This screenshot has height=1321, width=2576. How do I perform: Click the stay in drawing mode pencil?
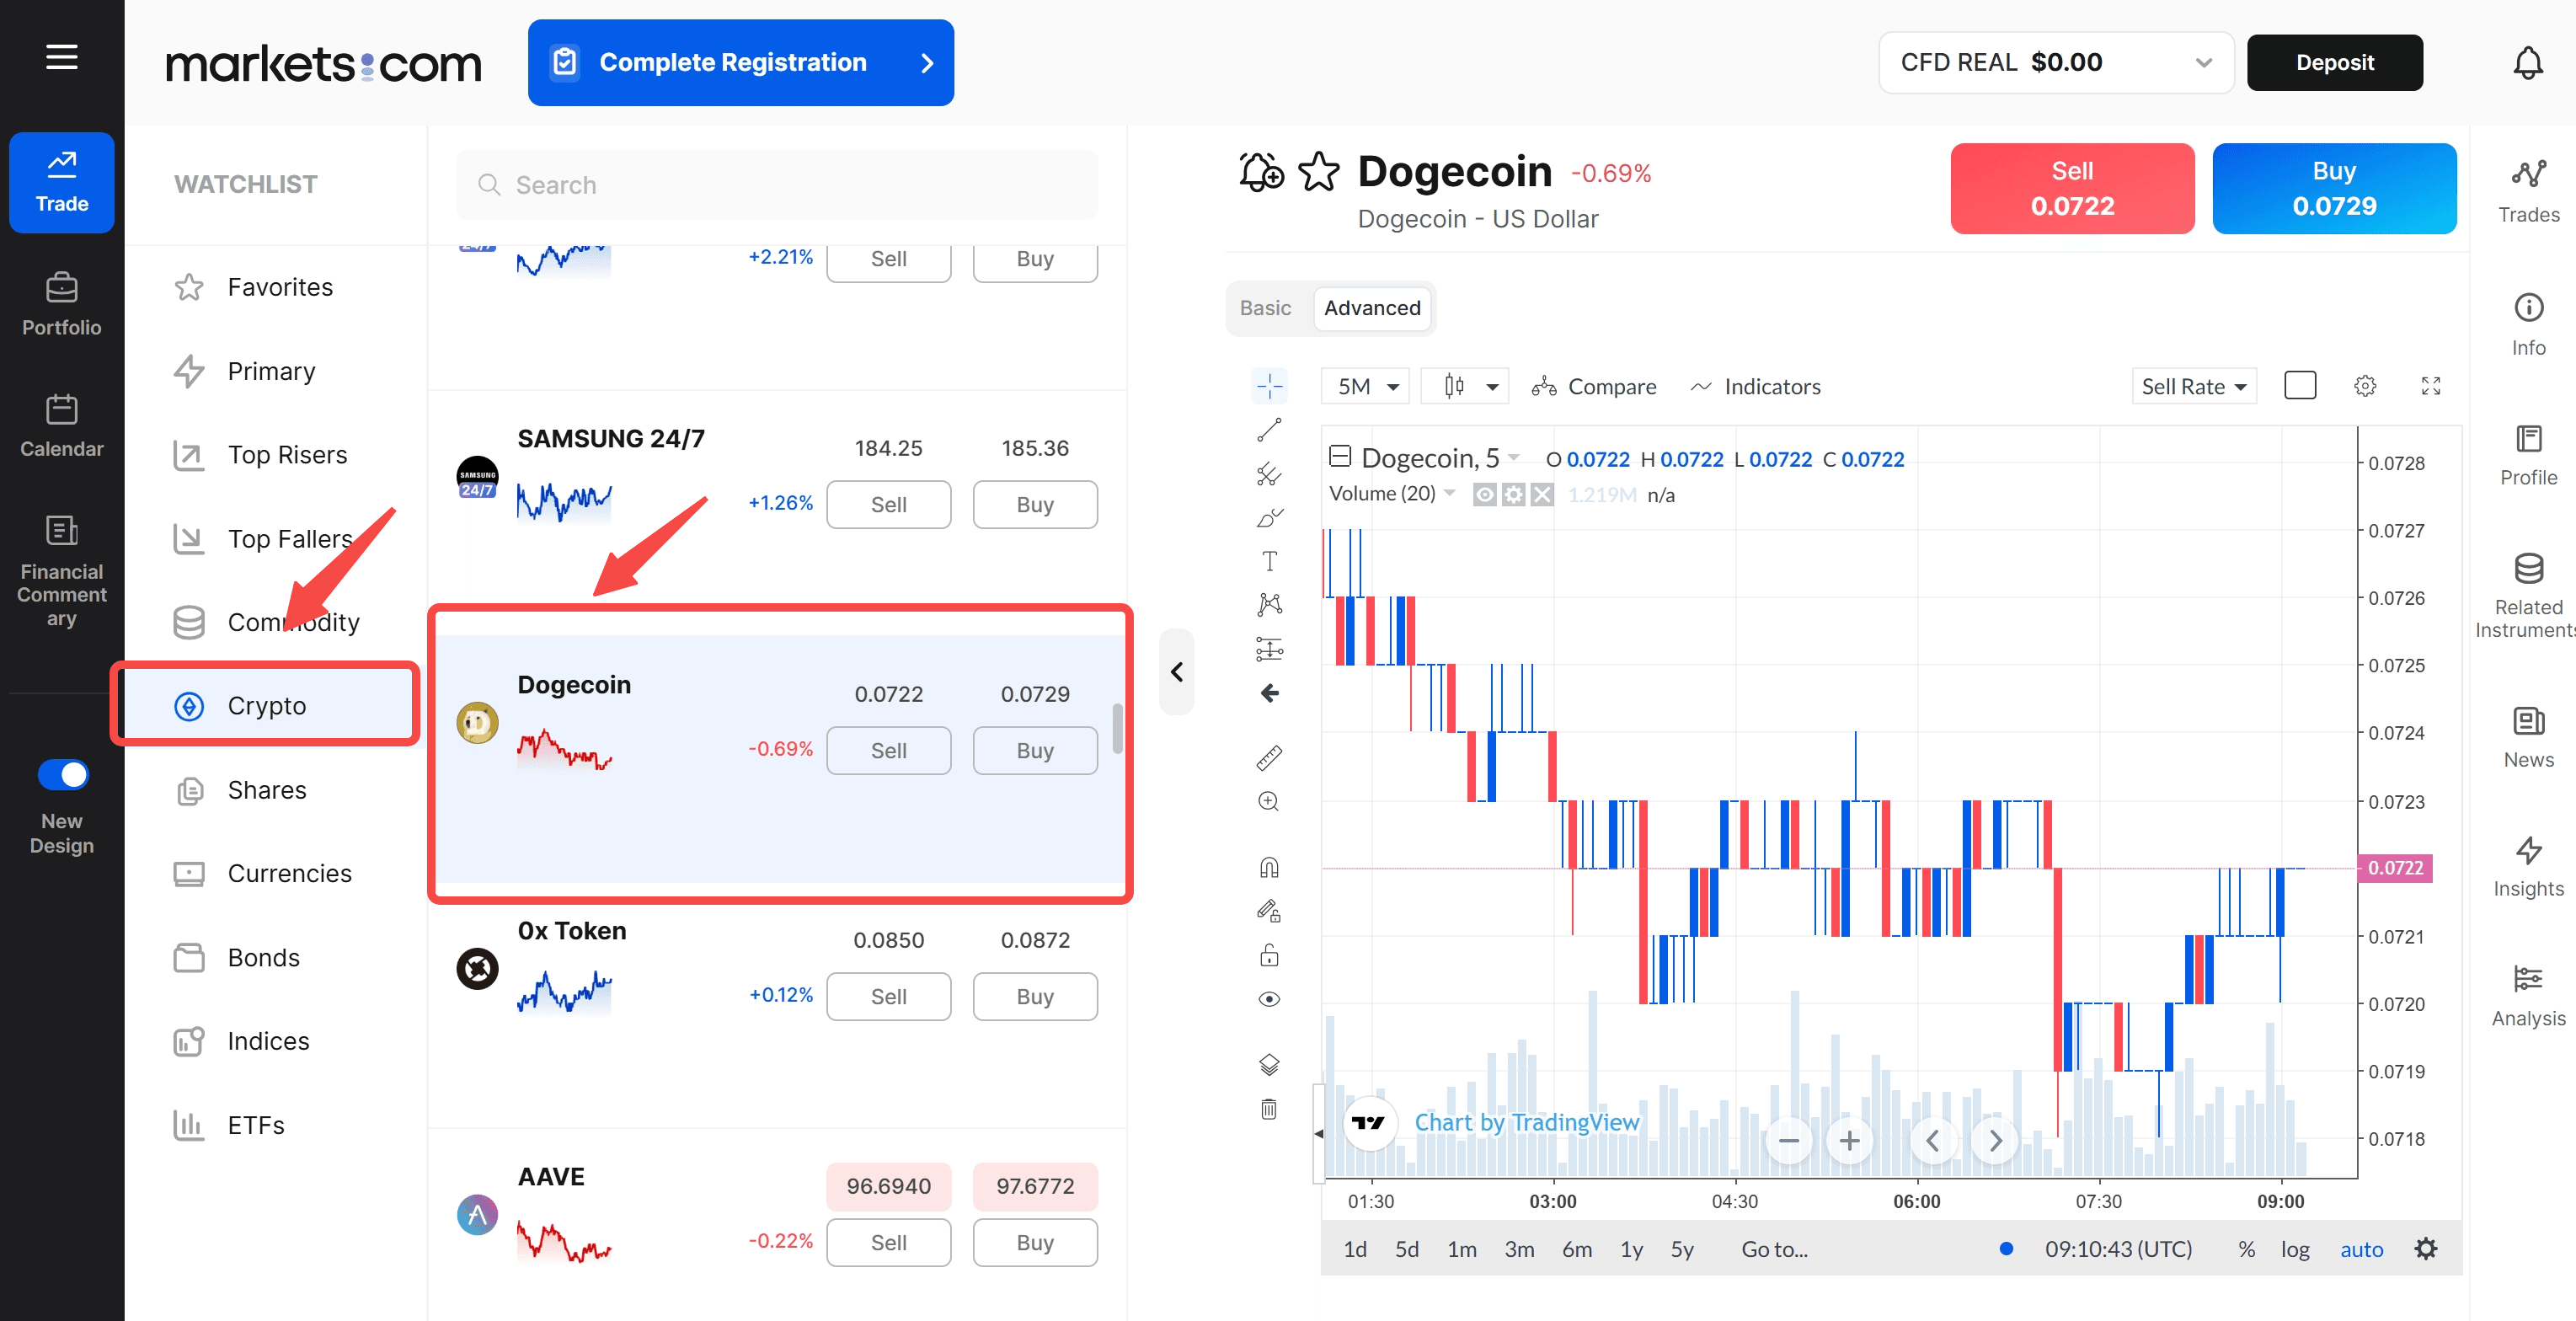[1269, 910]
